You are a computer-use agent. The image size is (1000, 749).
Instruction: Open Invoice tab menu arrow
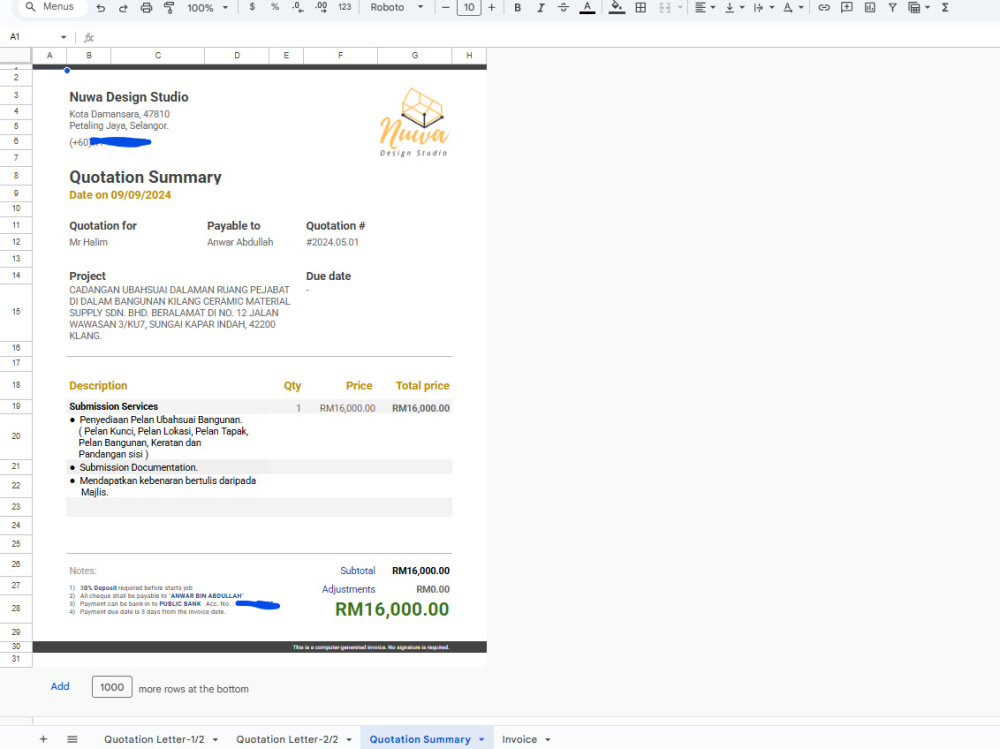pos(548,739)
